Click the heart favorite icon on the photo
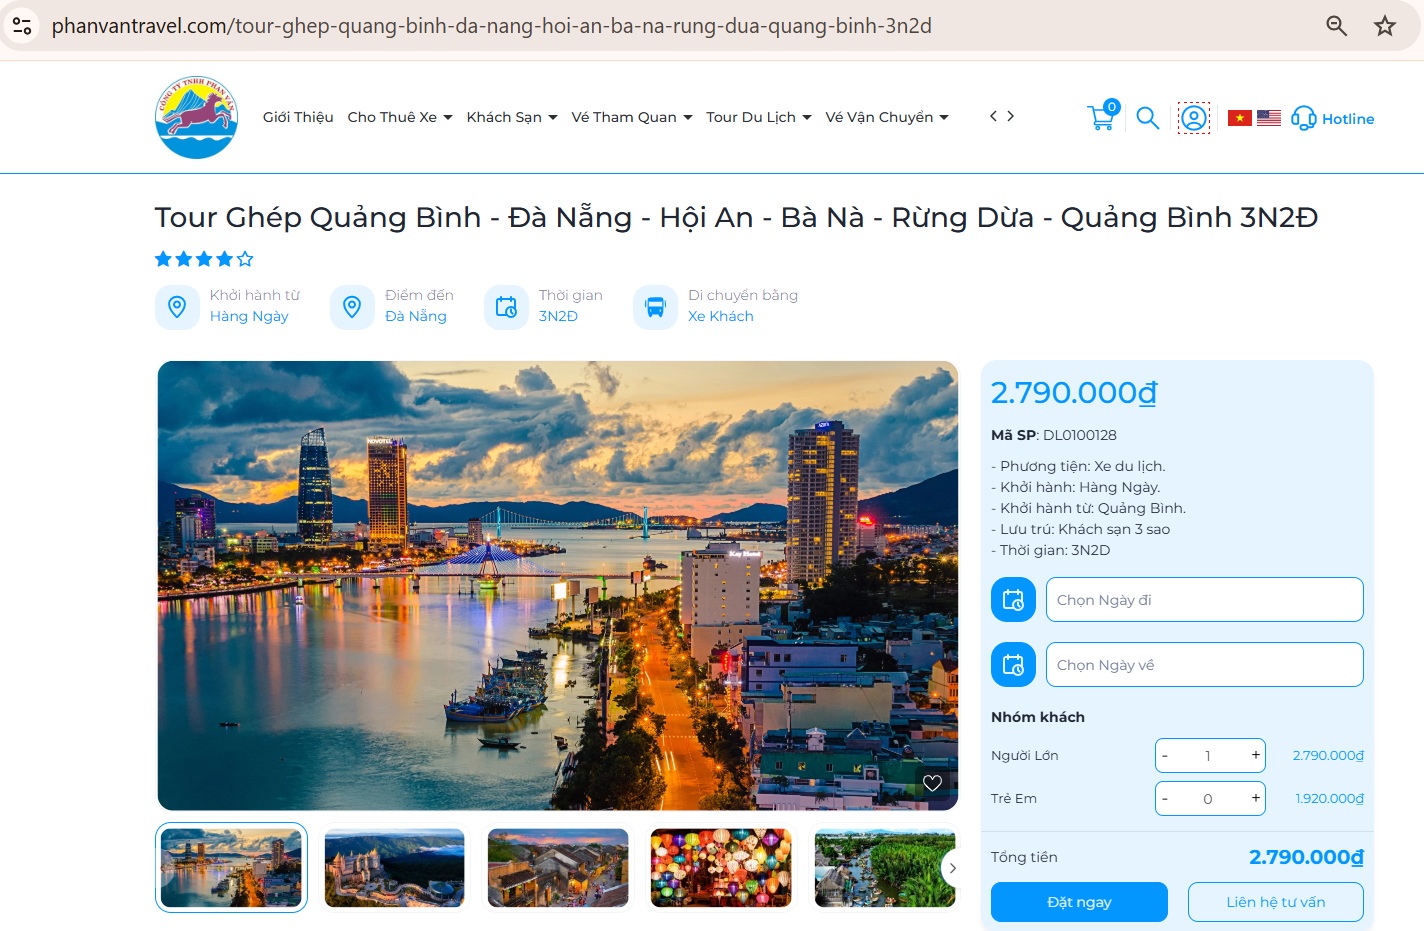Image resolution: width=1424 pixels, height=931 pixels. click(x=932, y=783)
